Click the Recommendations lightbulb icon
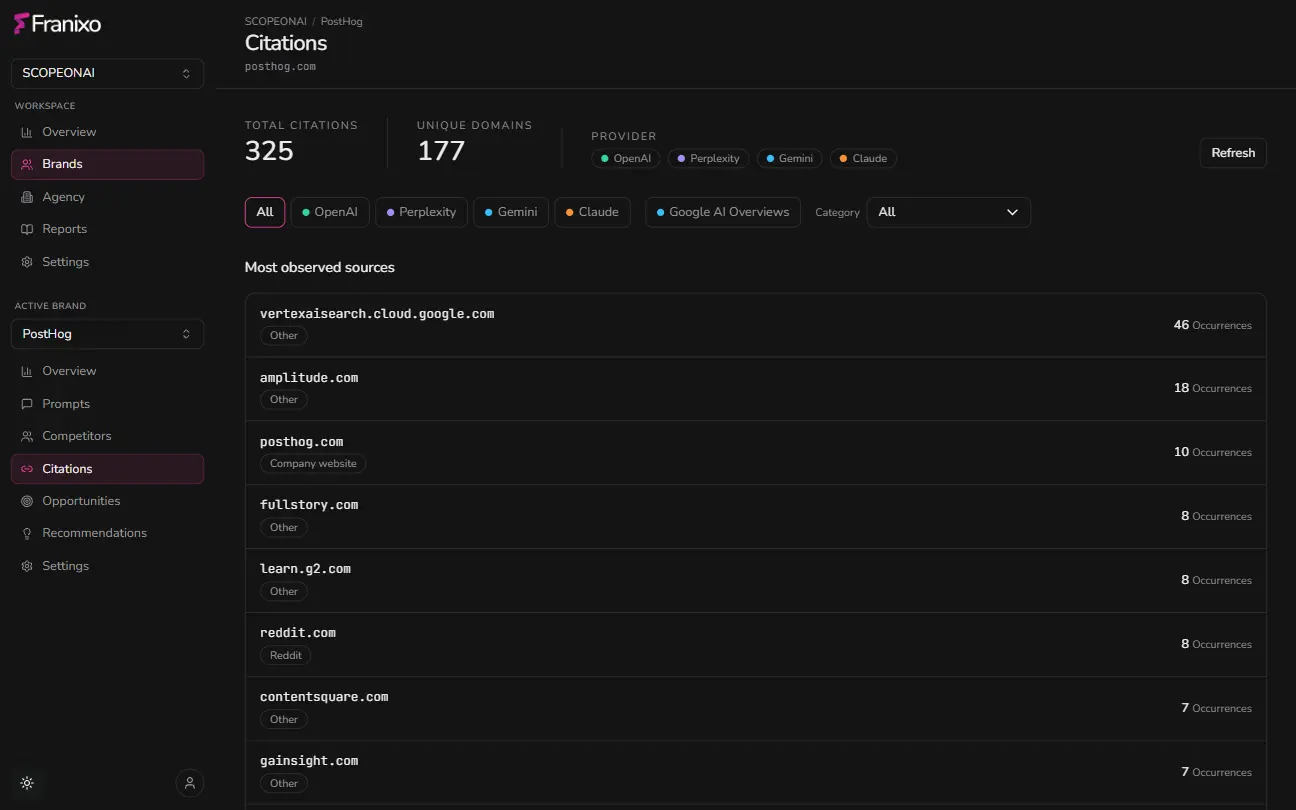Viewport: 1296px width, 810px height. click(x=27, y=533)
